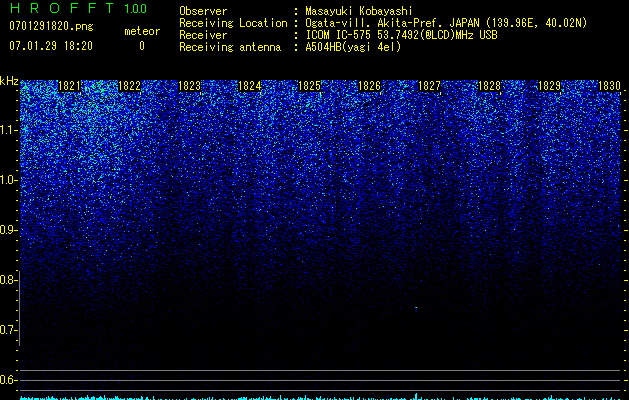Screen dimensions: 629x400
Task: Click the 'Observer' field label
Action: coord(203,11)
